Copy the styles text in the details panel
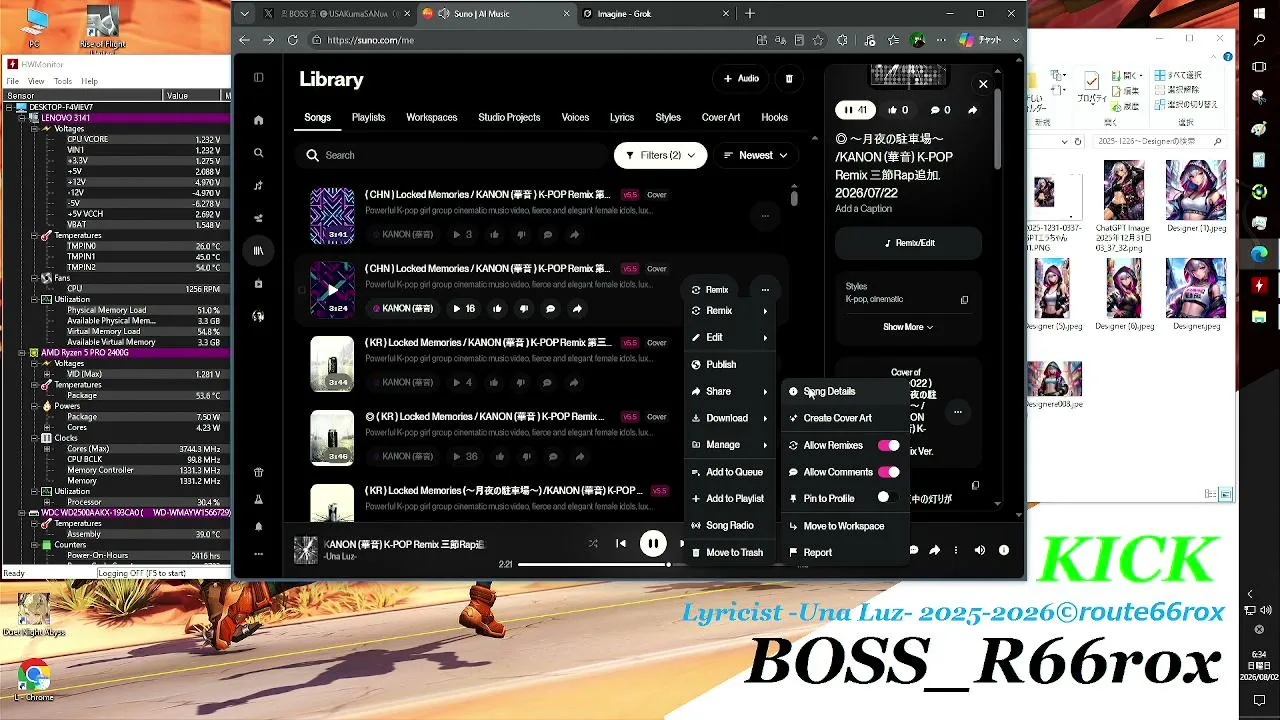The width and height of the screenshot is (1280, 720). 964,300
